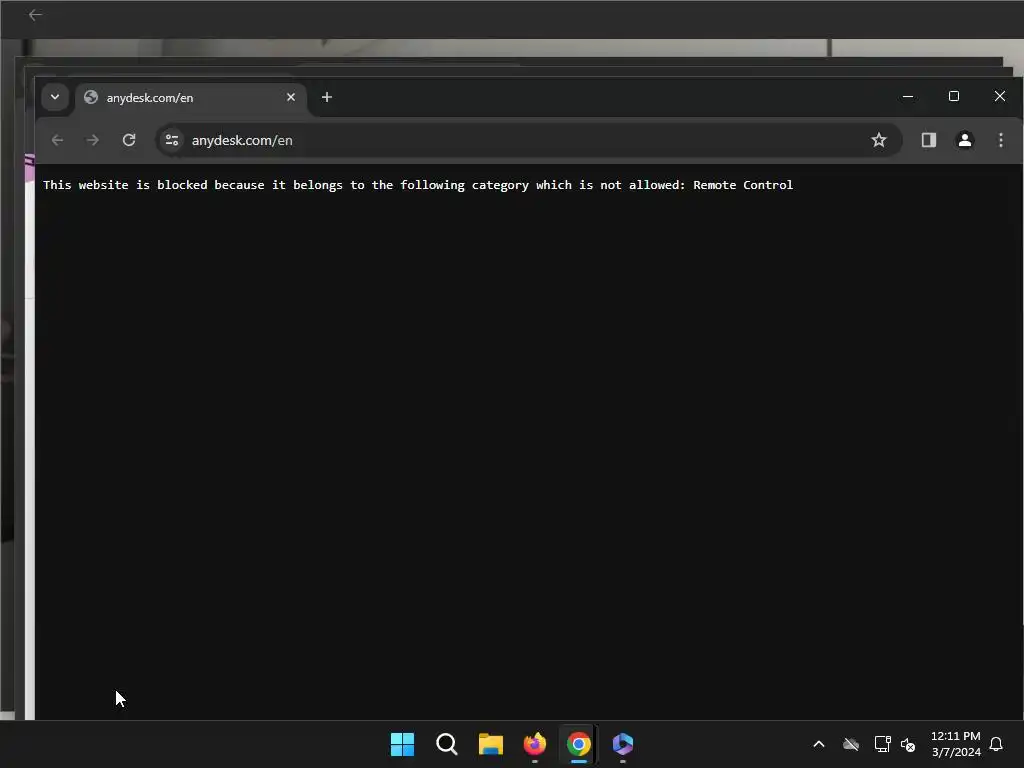Click the back arrow at top-left
The image size is (1024, 768).
[35, 15]
